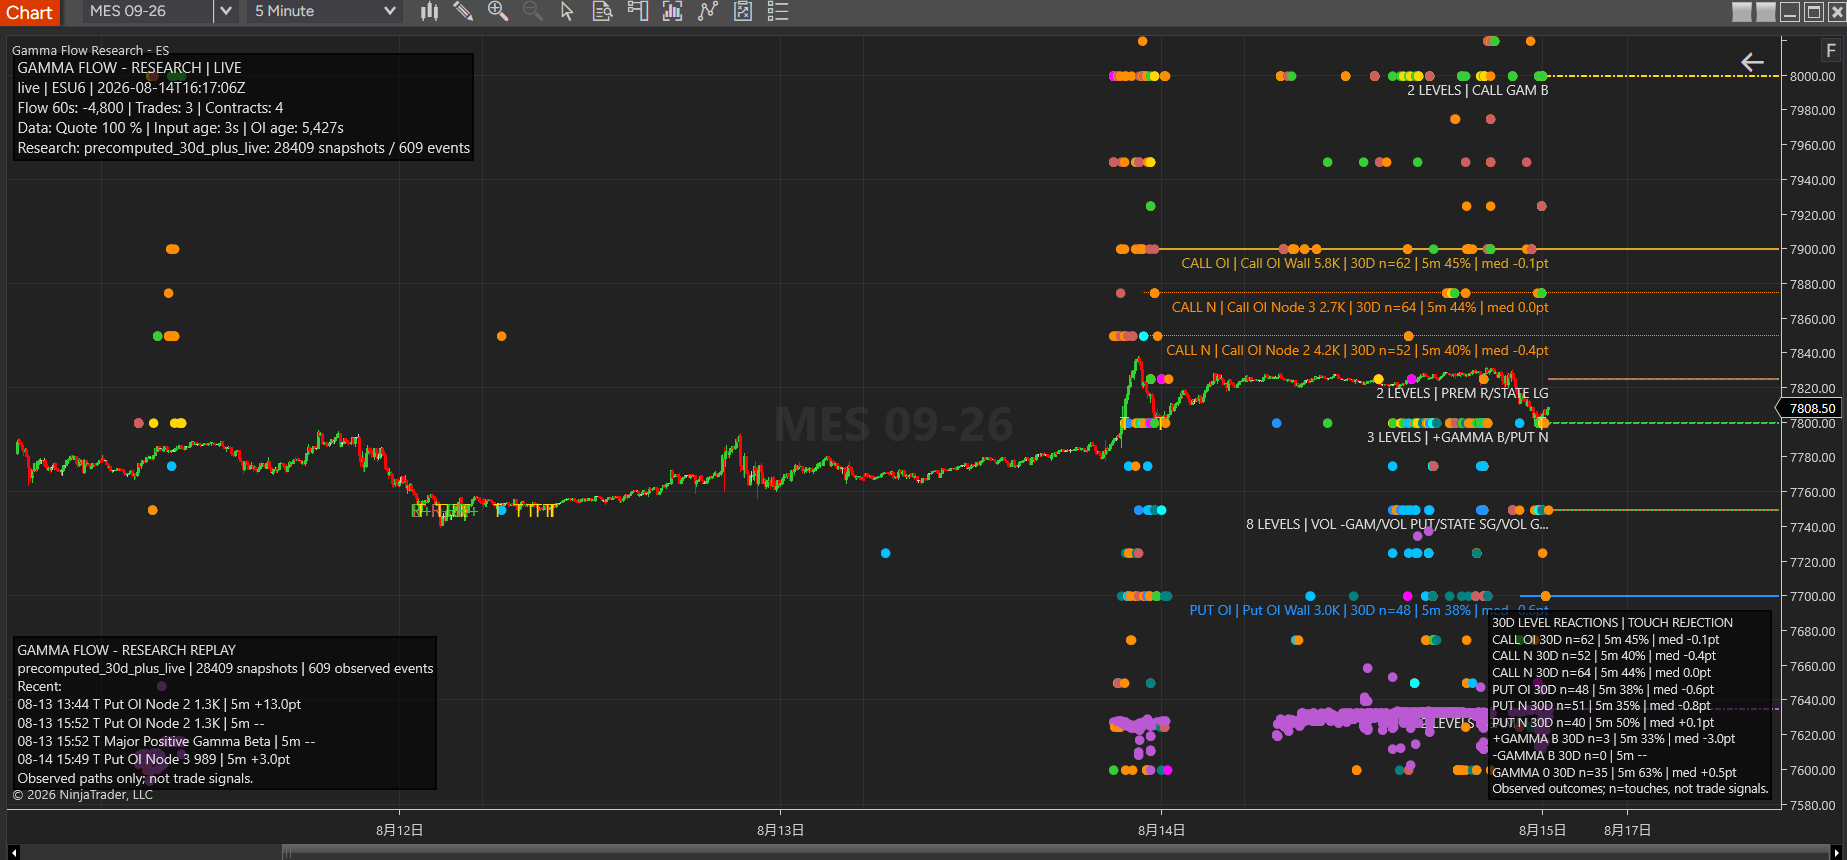The height and width of the screenshot is (860, 1847).
Task: Select the Chart tab
Action: click(29, 12)
